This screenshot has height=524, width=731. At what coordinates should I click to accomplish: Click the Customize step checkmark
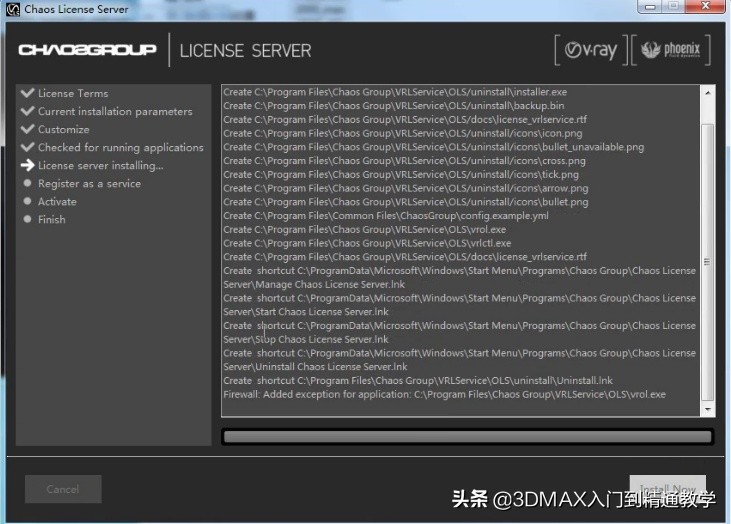pyautogui.click(x=28, y=129)
